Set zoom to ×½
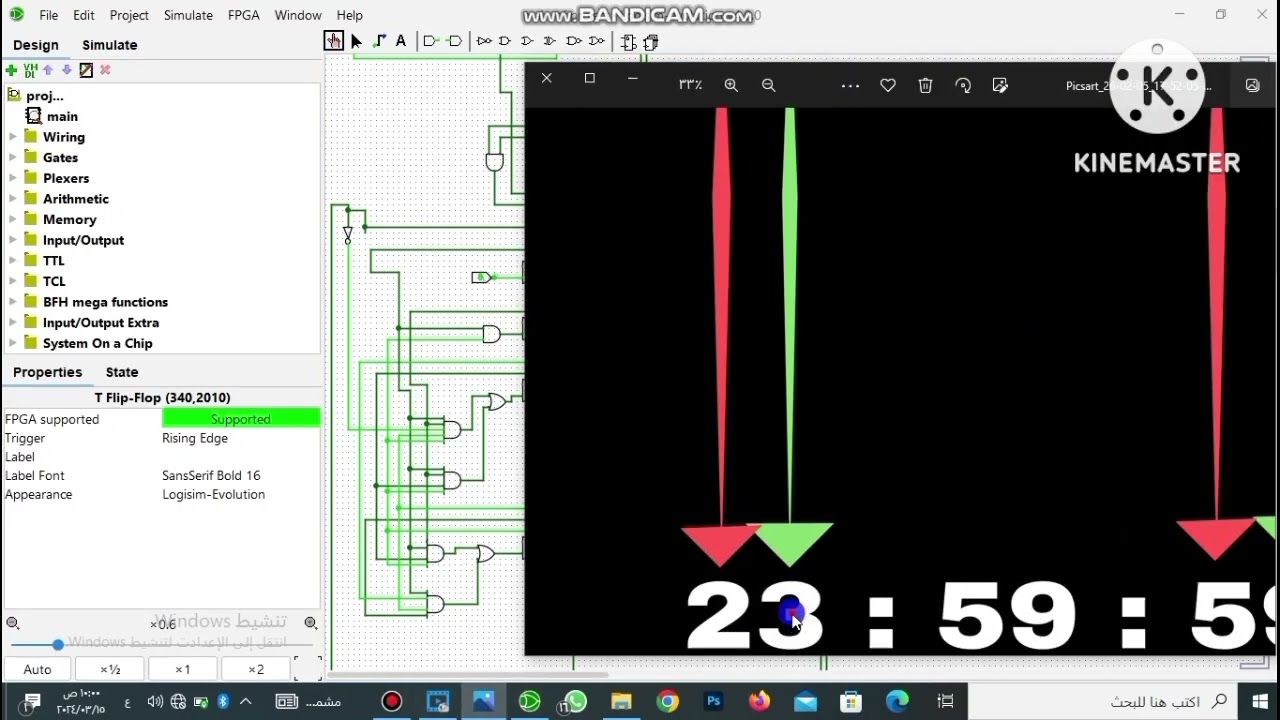1280x720 pixels. click(x=110, y=669)
